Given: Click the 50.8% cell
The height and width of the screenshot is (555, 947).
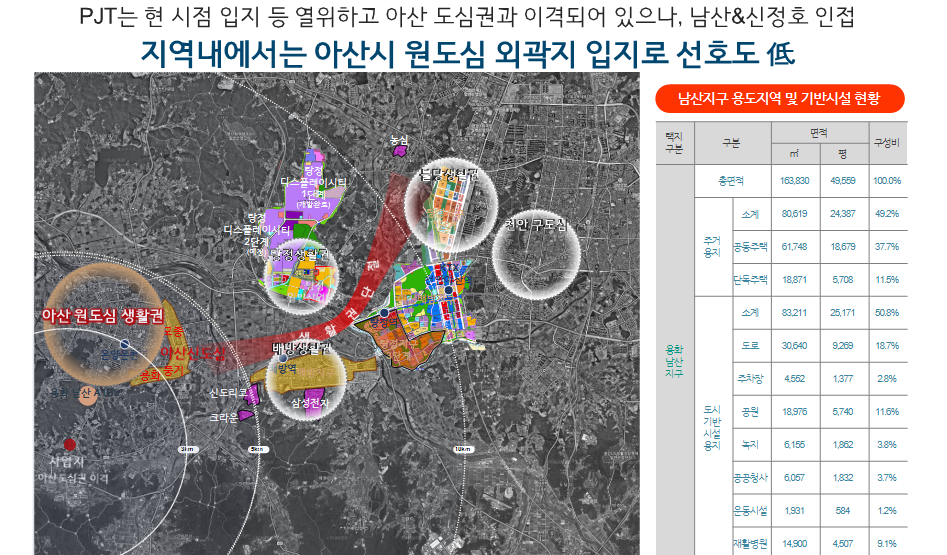Looking at the screenshot, I should (887, 313).
